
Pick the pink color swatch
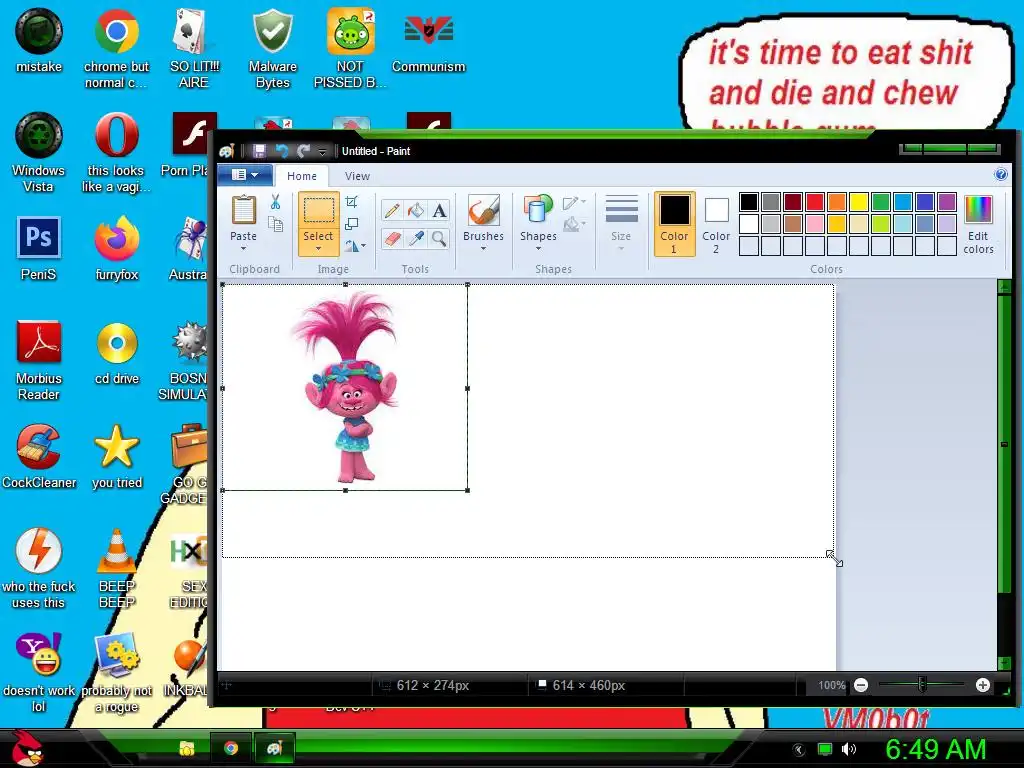pos(815,224)
